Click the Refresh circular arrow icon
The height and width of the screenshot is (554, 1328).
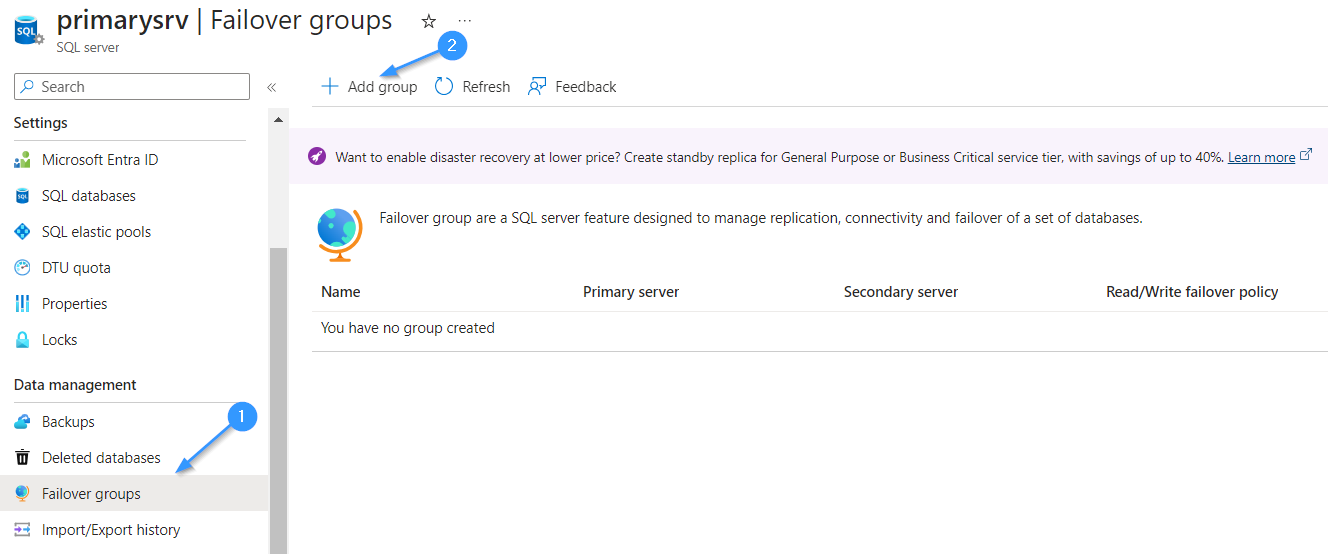pos(444,86)
